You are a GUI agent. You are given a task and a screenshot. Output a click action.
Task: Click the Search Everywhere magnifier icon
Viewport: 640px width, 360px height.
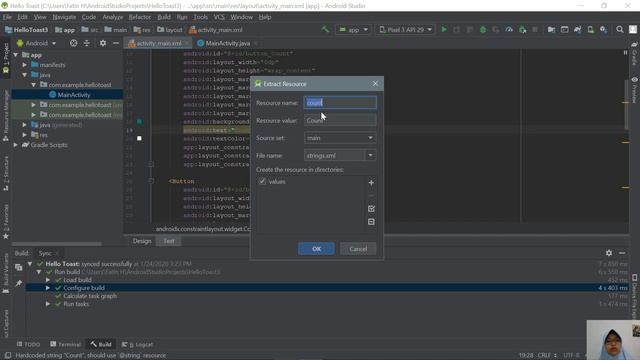click(620, 29)
